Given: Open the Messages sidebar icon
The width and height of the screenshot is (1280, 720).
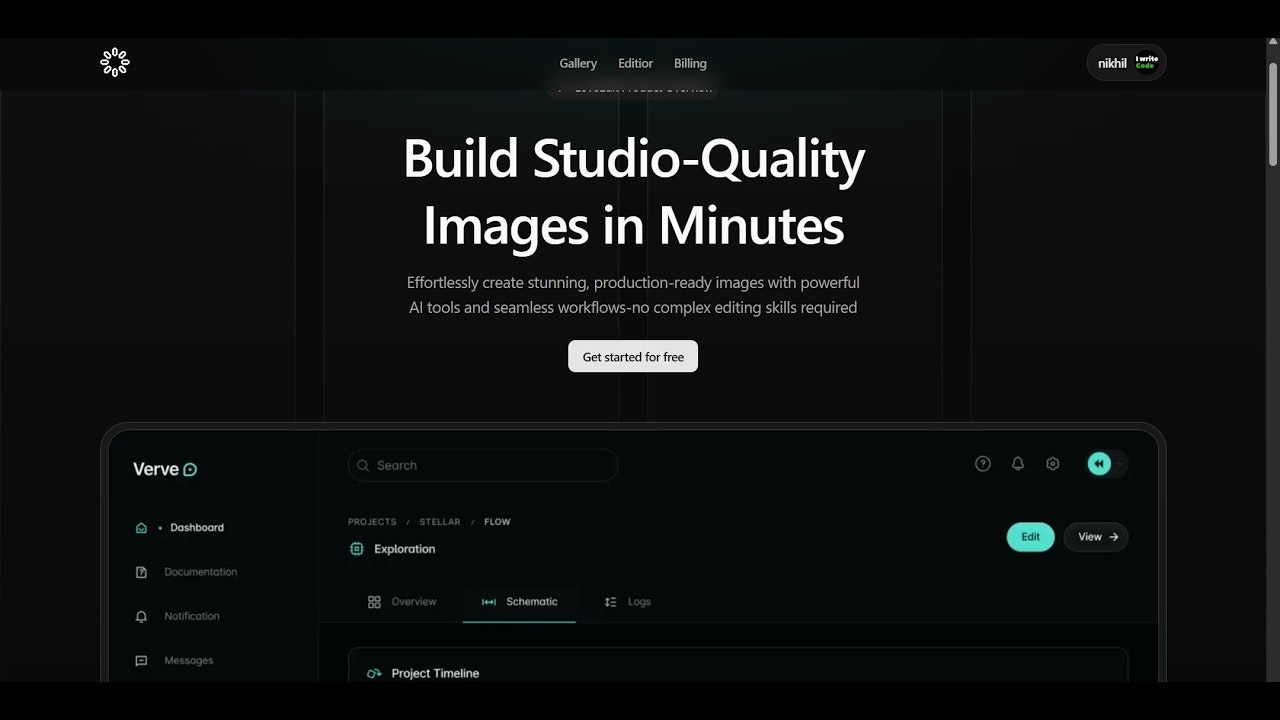Looking at the screenshot, I should (141, 660).
